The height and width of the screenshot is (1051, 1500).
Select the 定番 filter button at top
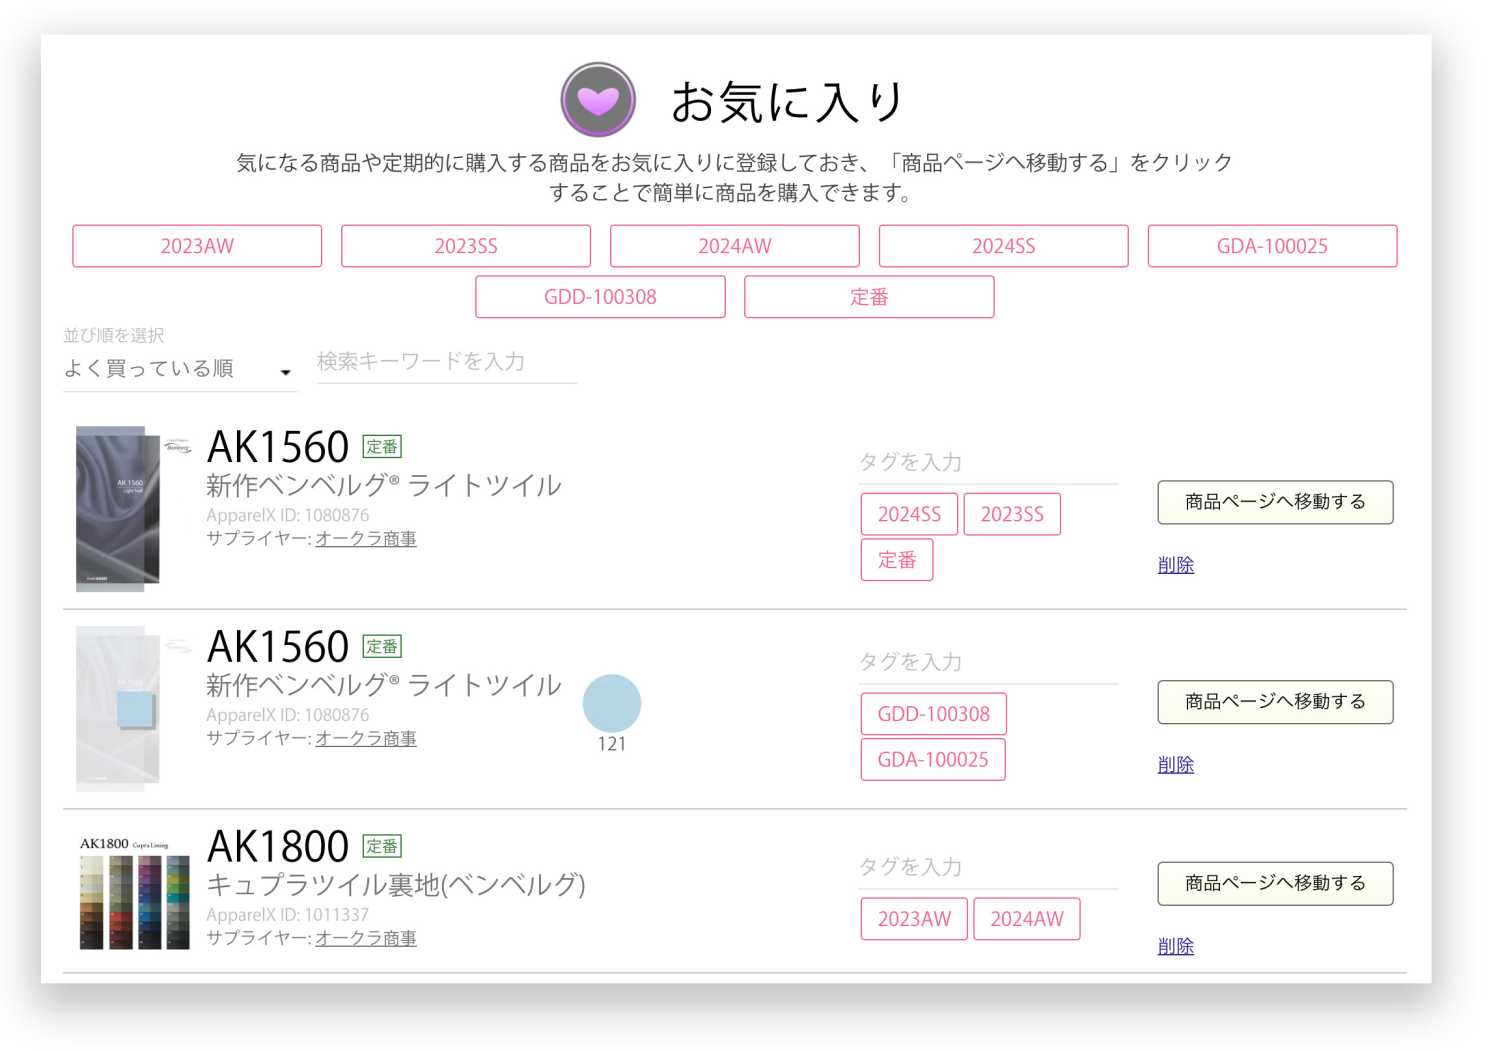tap(868, 297)
